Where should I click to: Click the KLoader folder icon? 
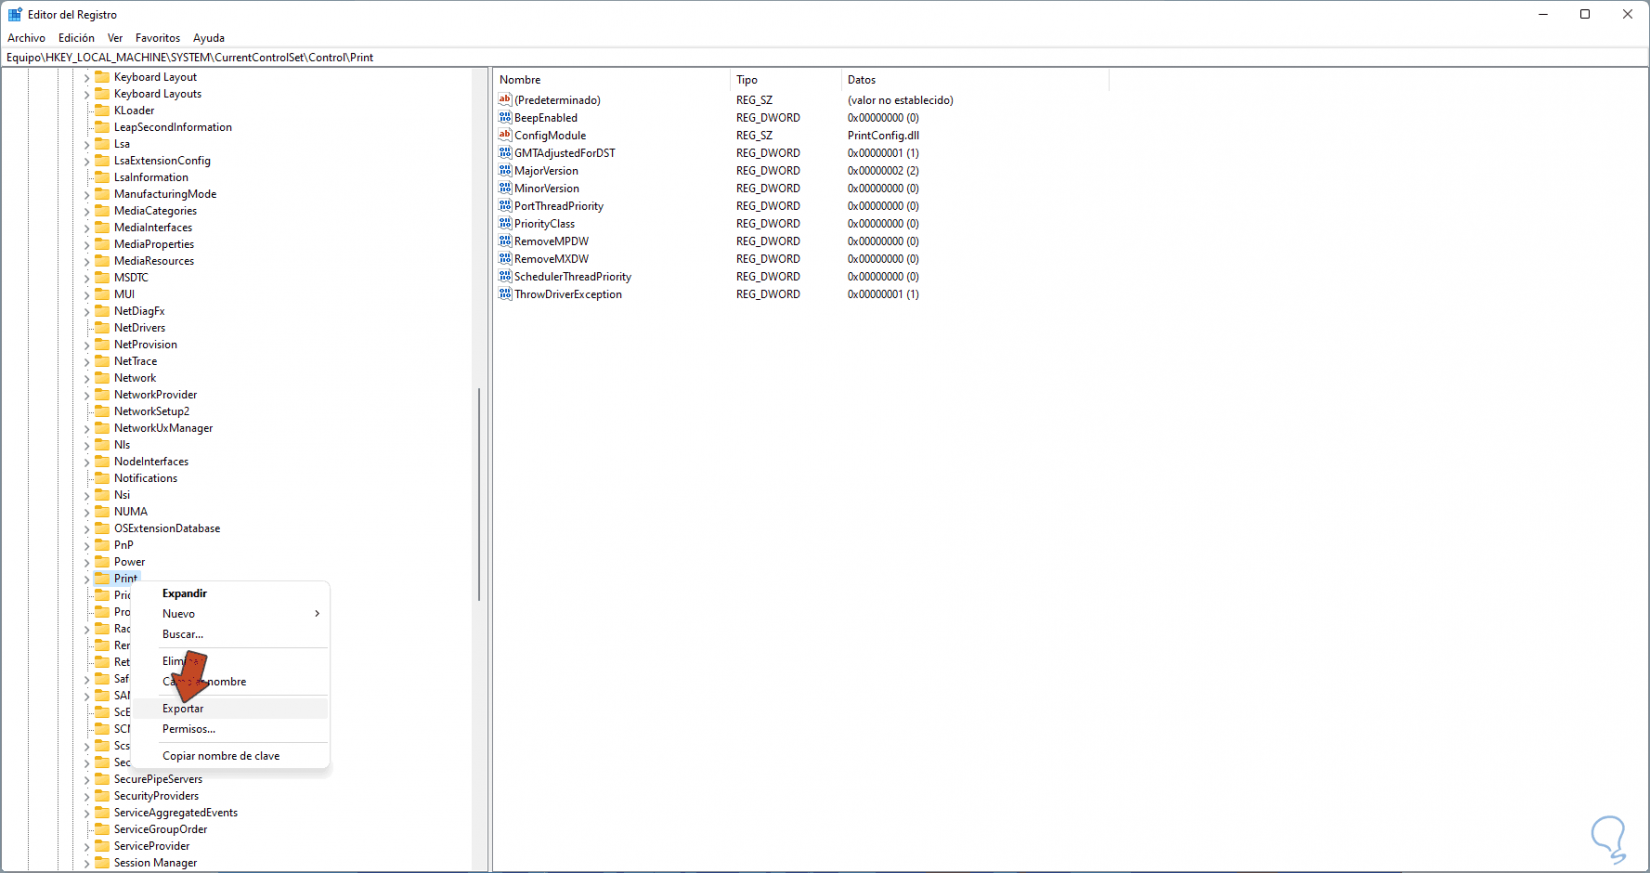tap(102, 110)
